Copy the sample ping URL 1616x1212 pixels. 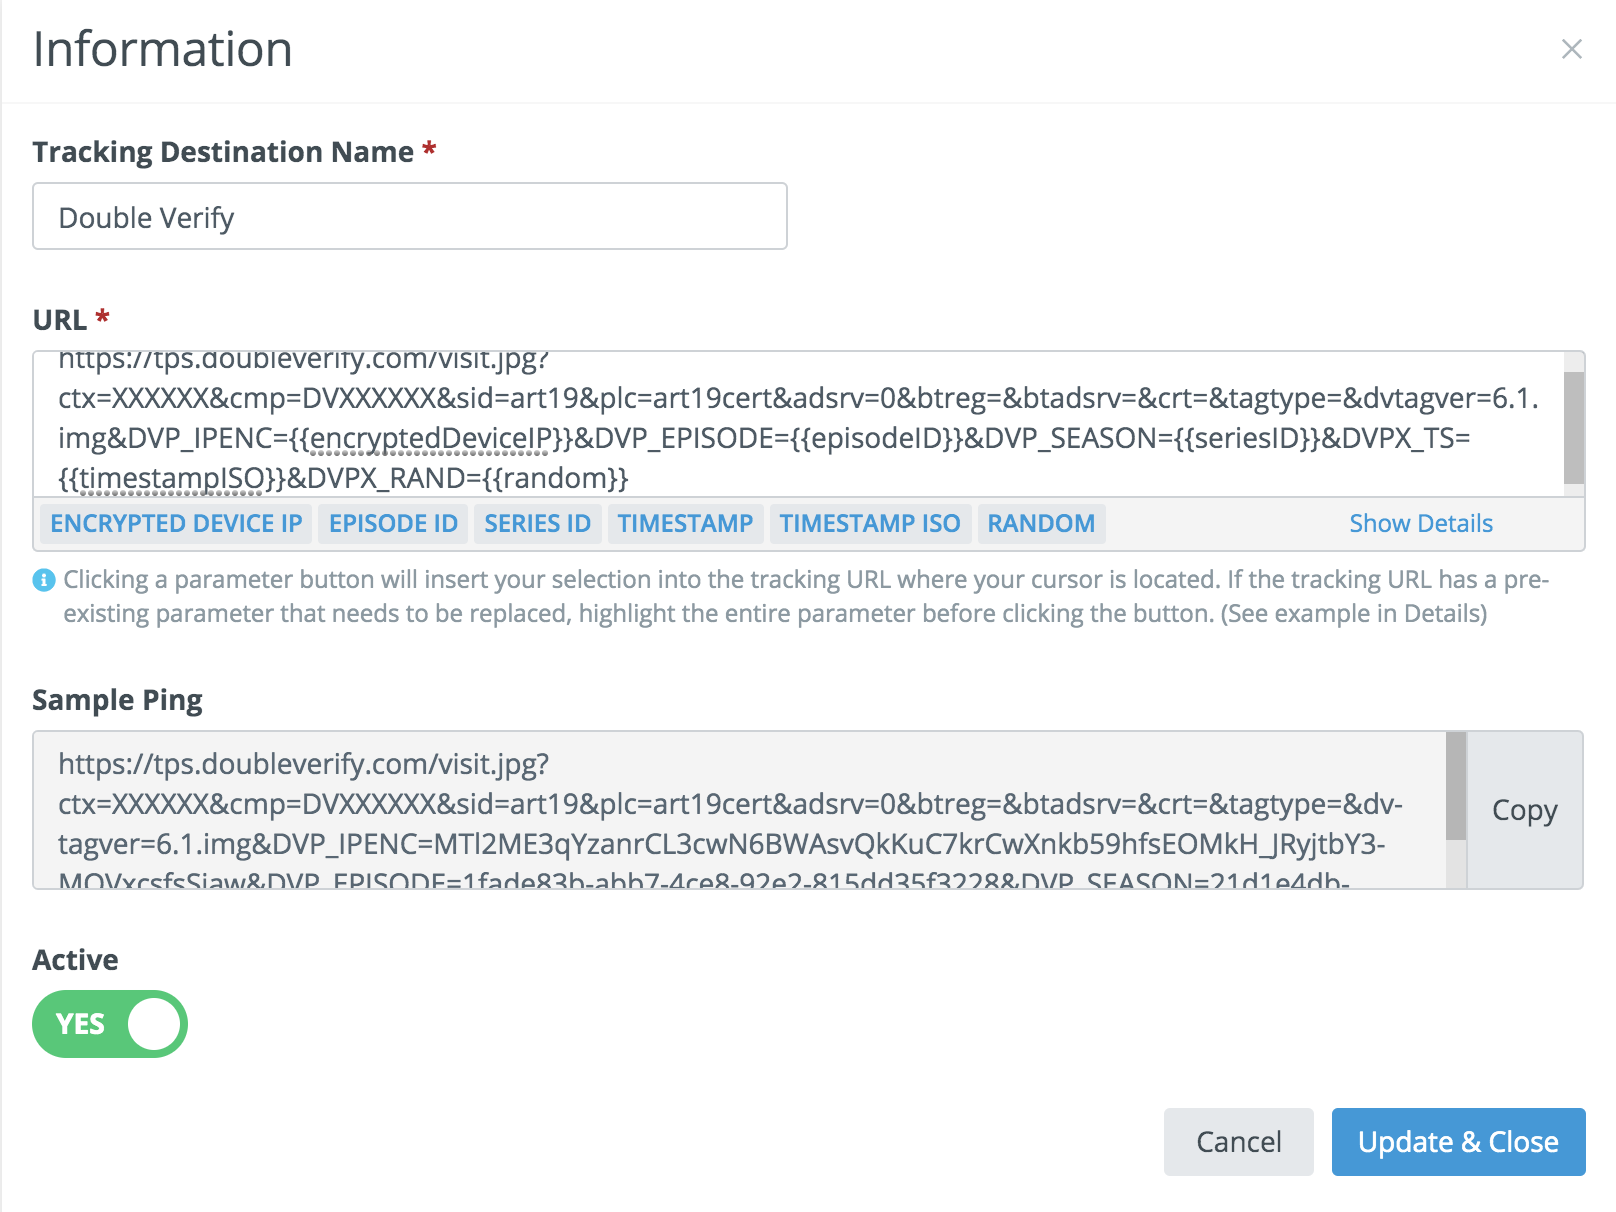(x=1524, y=810)
